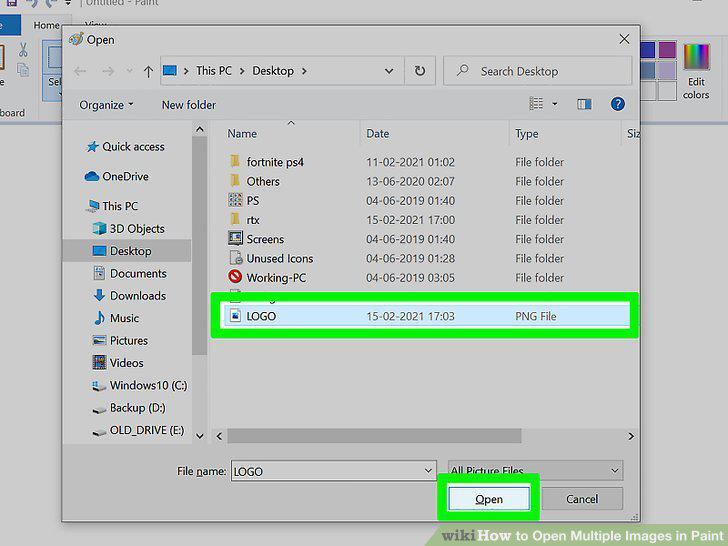The width and height of the screenshot is (728, 546).
Task: Open Music in navigation pane
Action: pos(116,318)
